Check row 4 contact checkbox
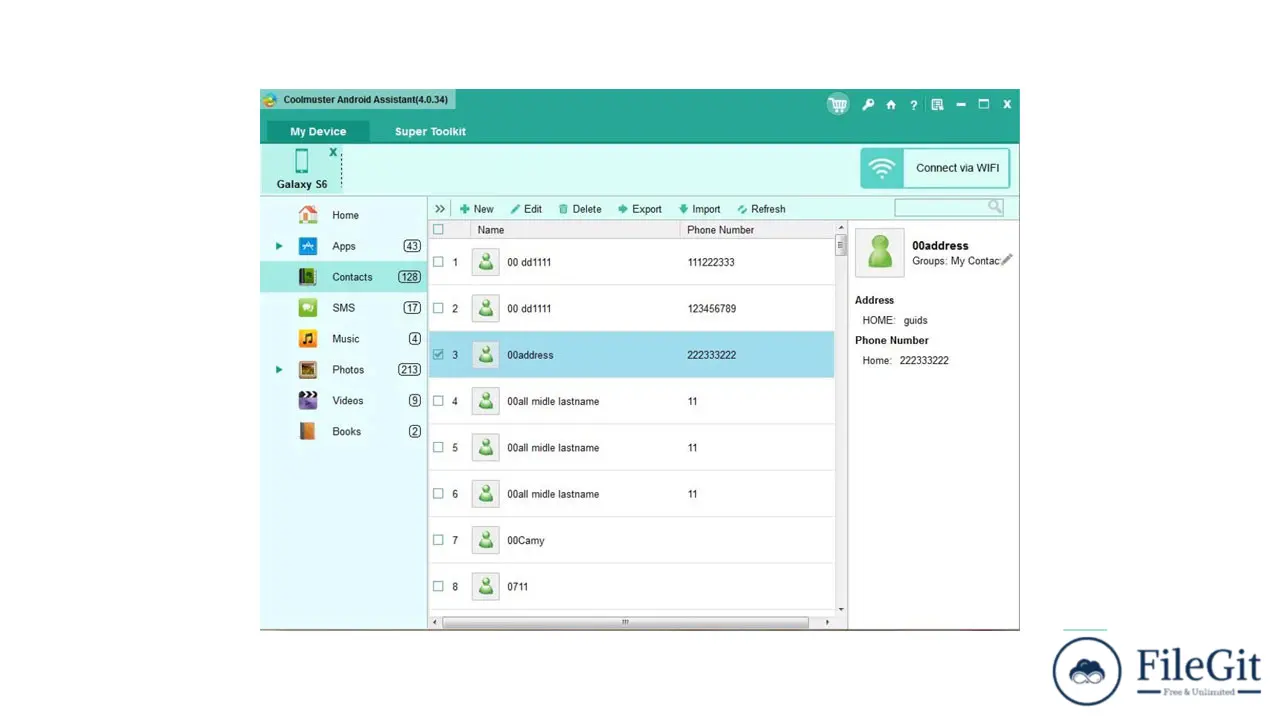Screen dimensions: 1280x720 pyautogui.click(x=438, y=401)
